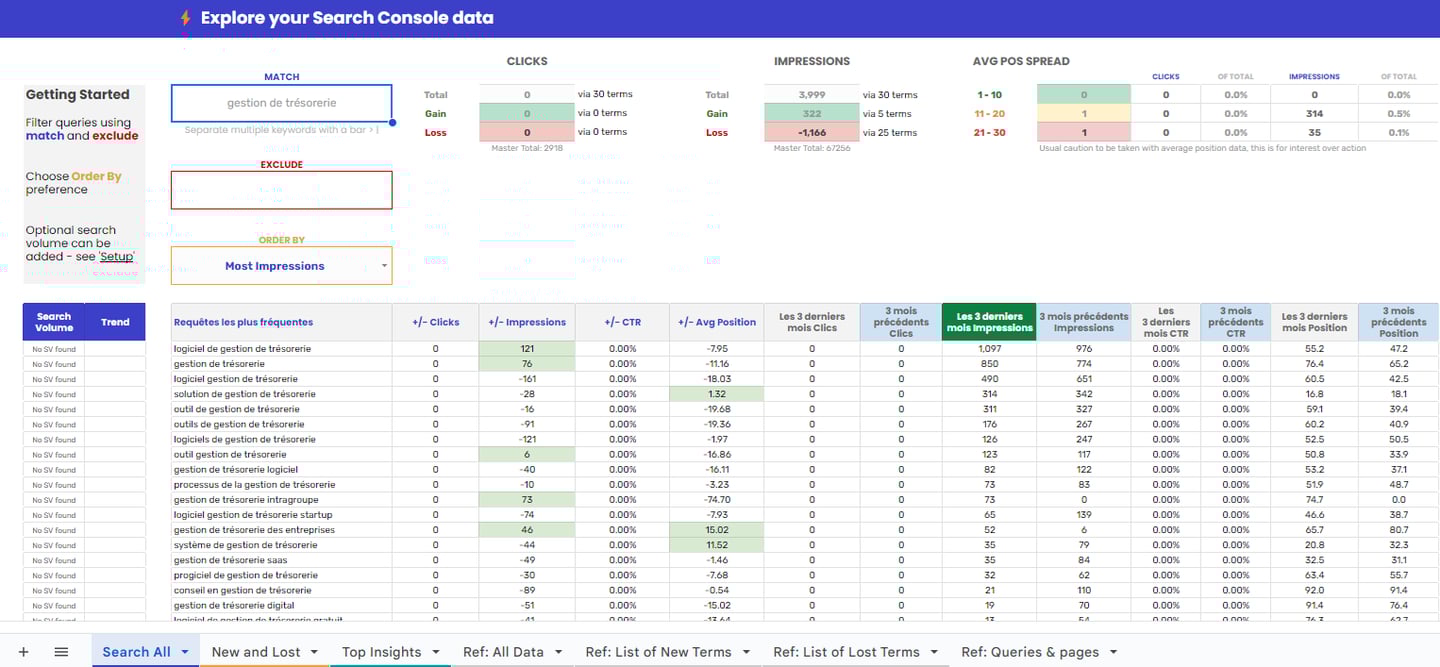Open the New and Lost tab dropdown arrow

click(x=315, y=652)
